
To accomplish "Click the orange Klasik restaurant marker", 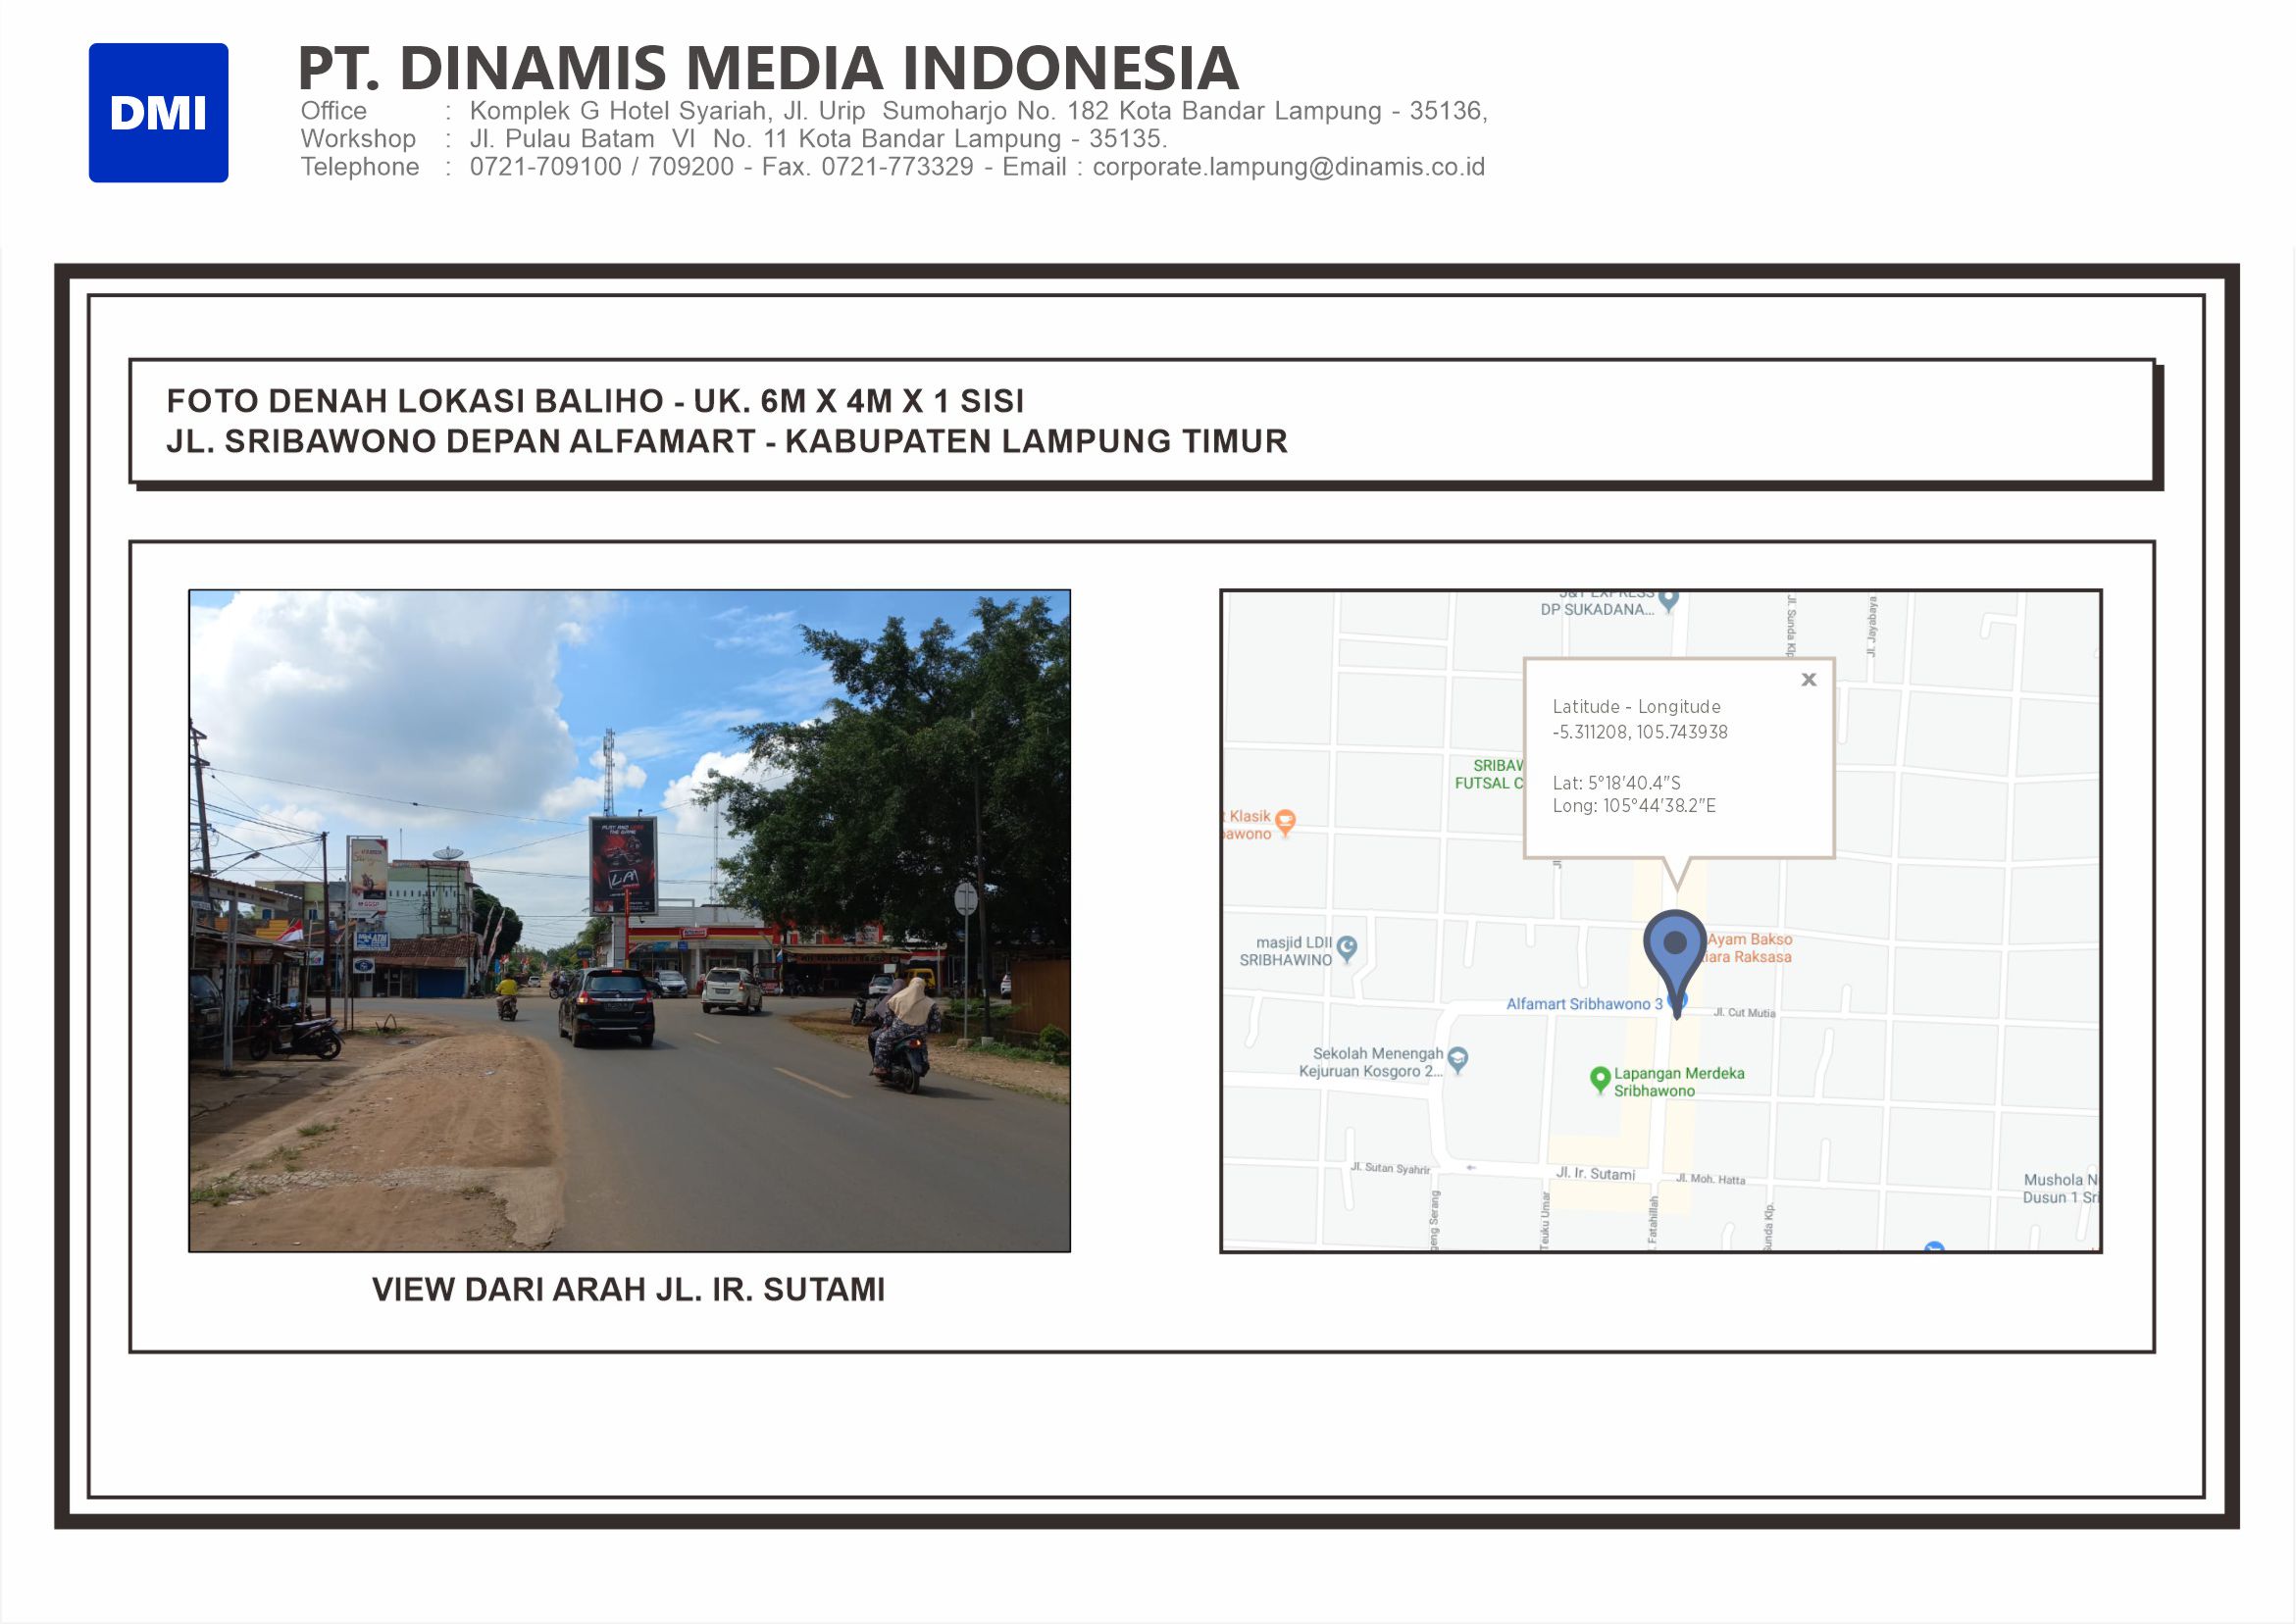I will pos(1286,823).
